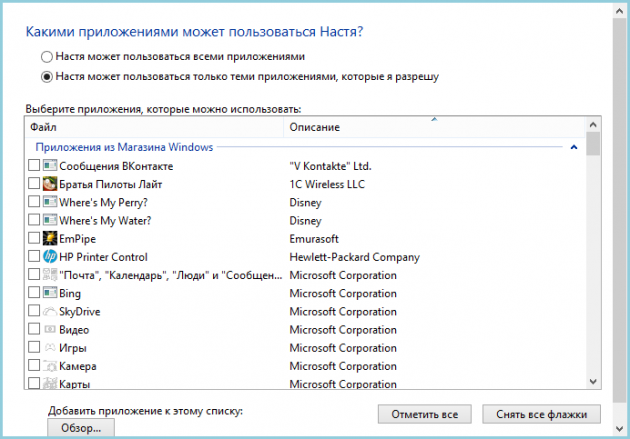
Task: Open the Обзор... browse button
Action: click(81, 428)
